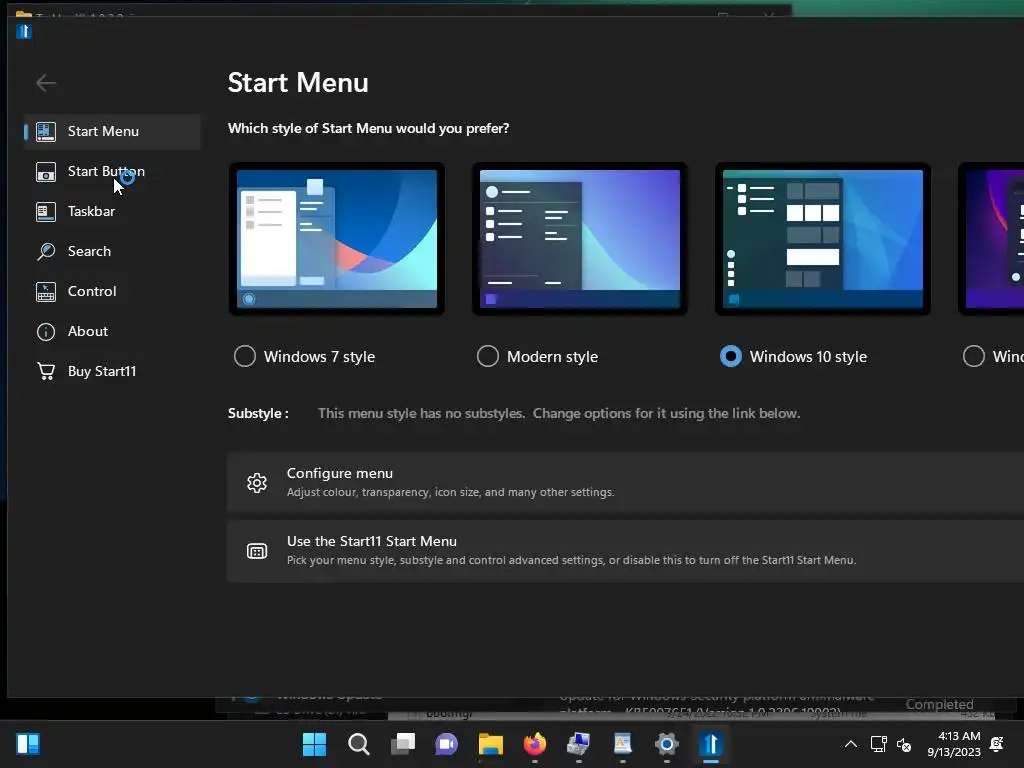Select the partially visible fourth style radio
The image size is (1024, 768).
974,357
